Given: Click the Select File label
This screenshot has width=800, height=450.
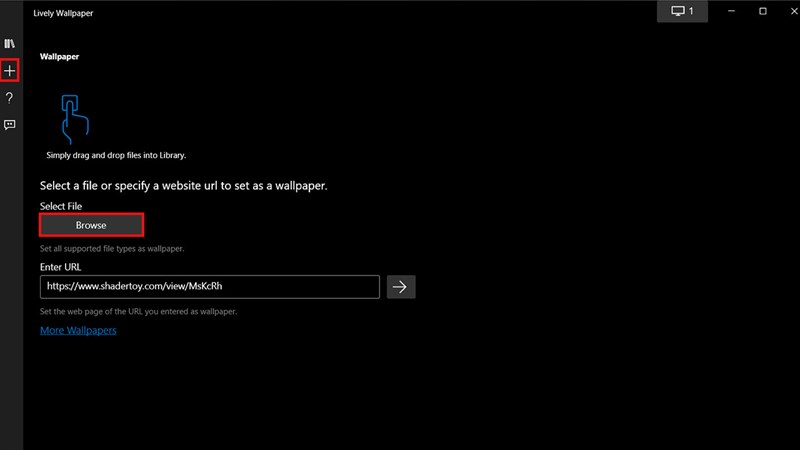Looking at the screenshot, I should pos(61,206).
